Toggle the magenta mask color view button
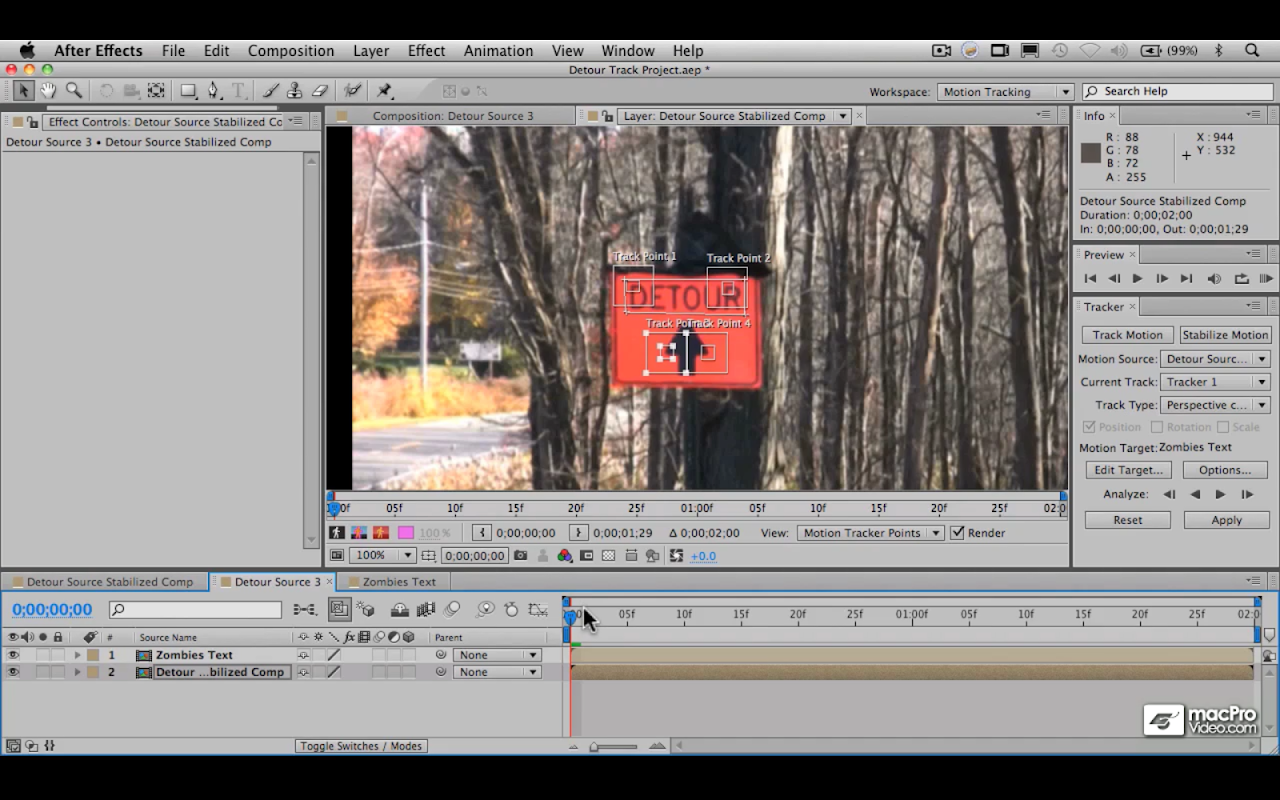The image size is (1280, 800). pos(405,533)
